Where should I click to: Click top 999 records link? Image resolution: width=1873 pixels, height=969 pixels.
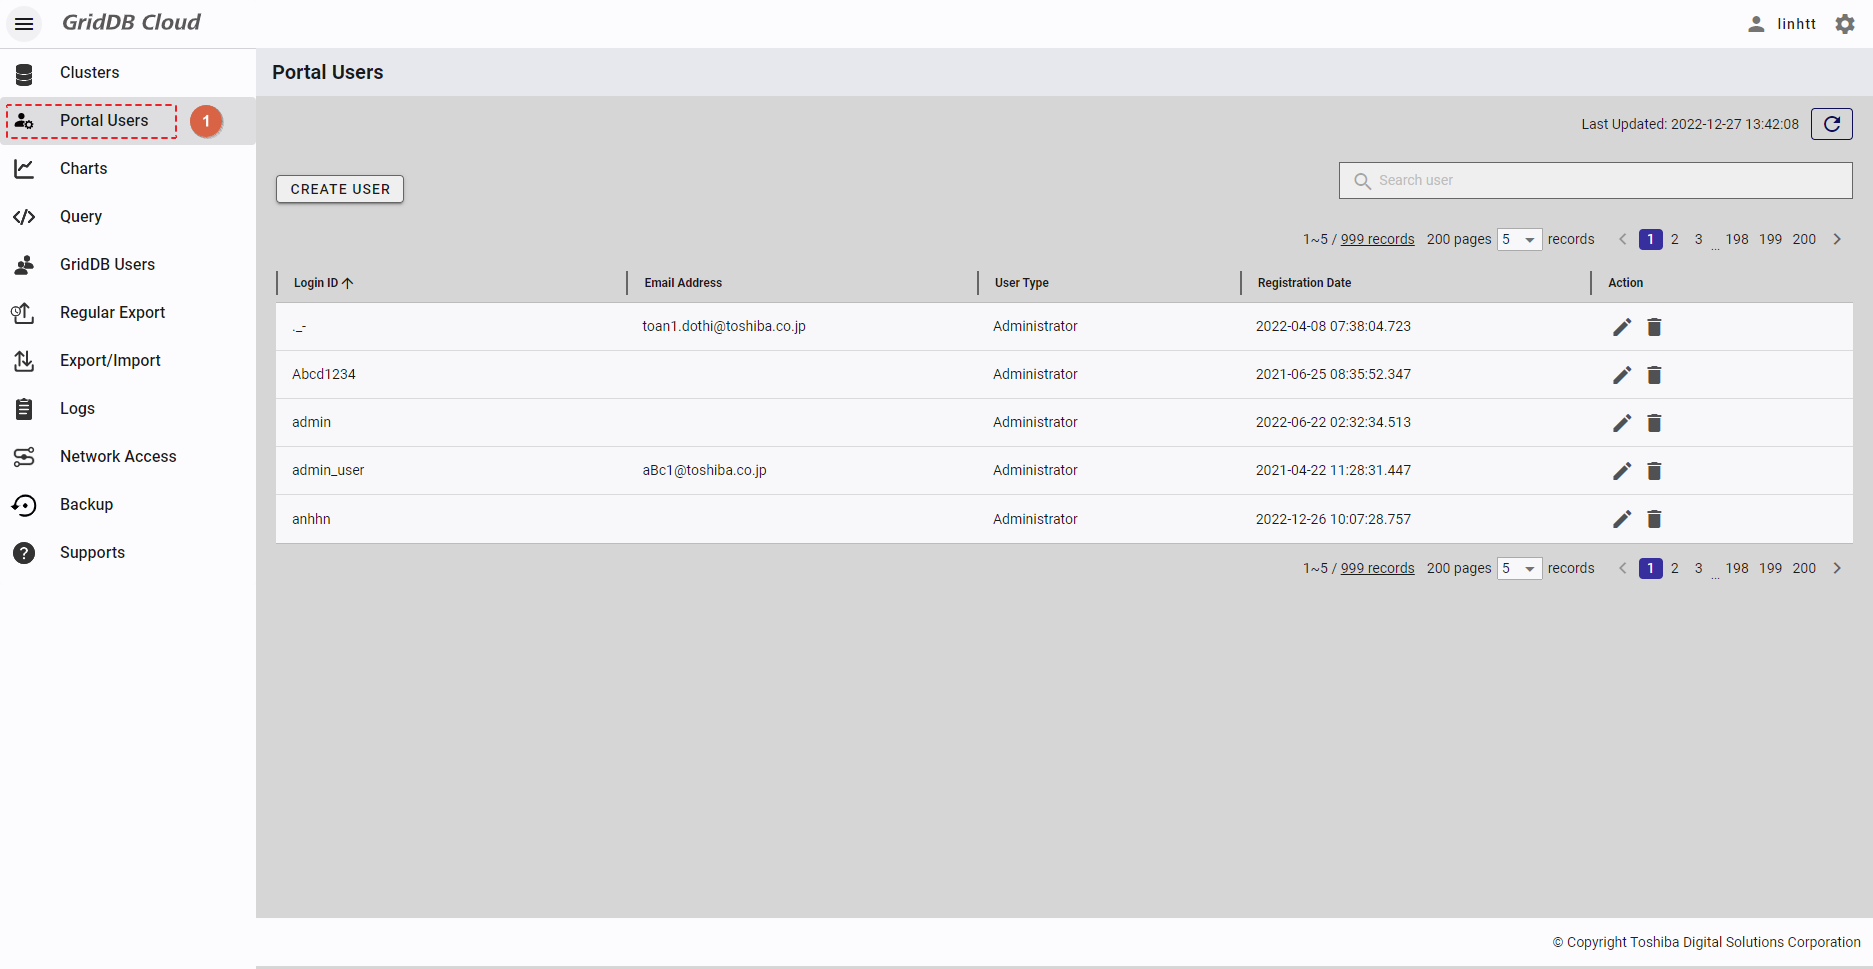tap(1377, 239)
